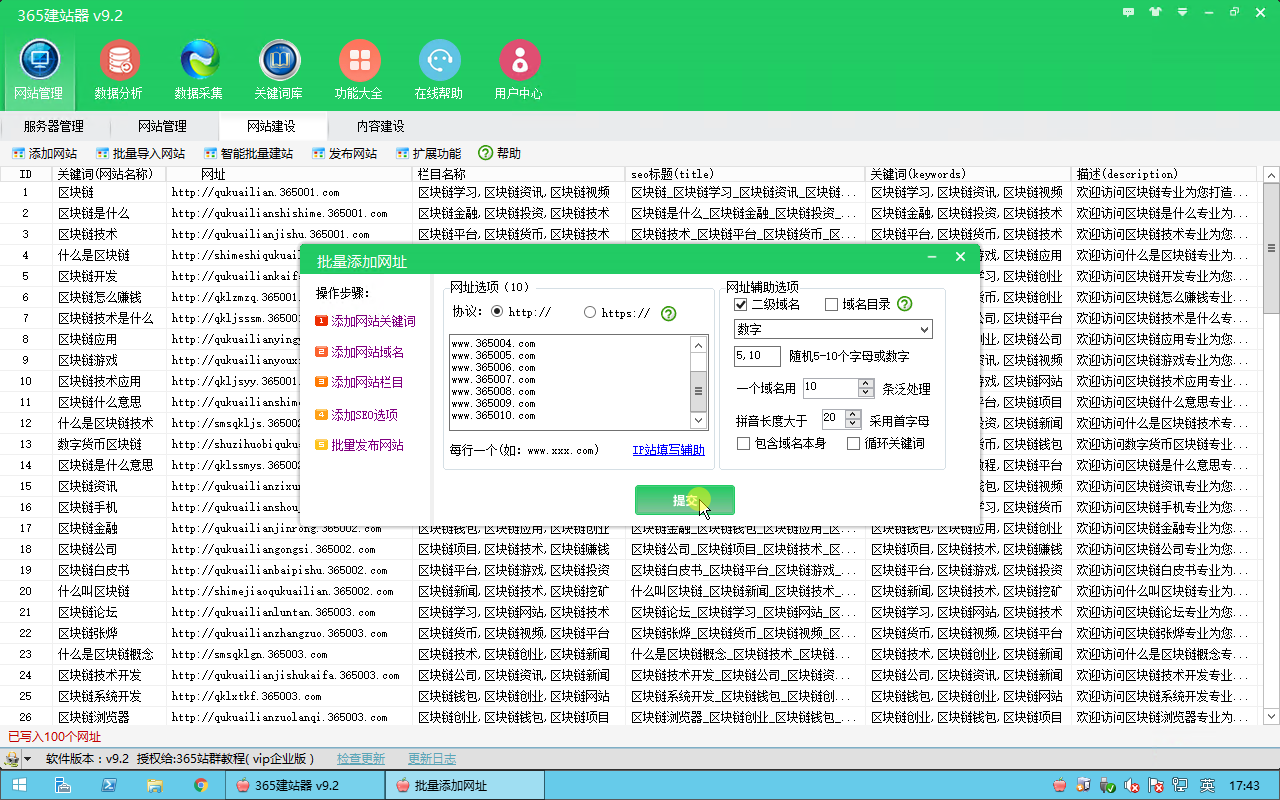Viewport: 1280px width, 800px height.
Task: Go to step 添加网站域名
Action: click(359, 352)
